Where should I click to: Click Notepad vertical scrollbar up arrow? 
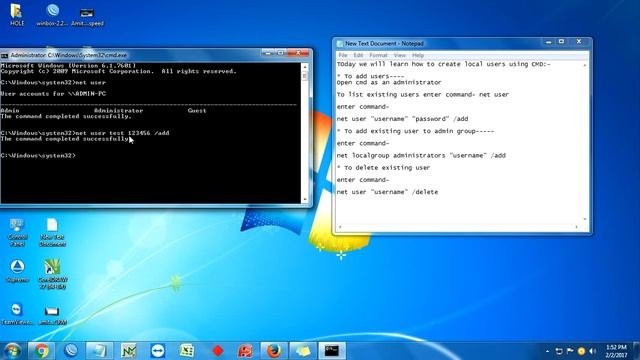[x=585, y=65]
